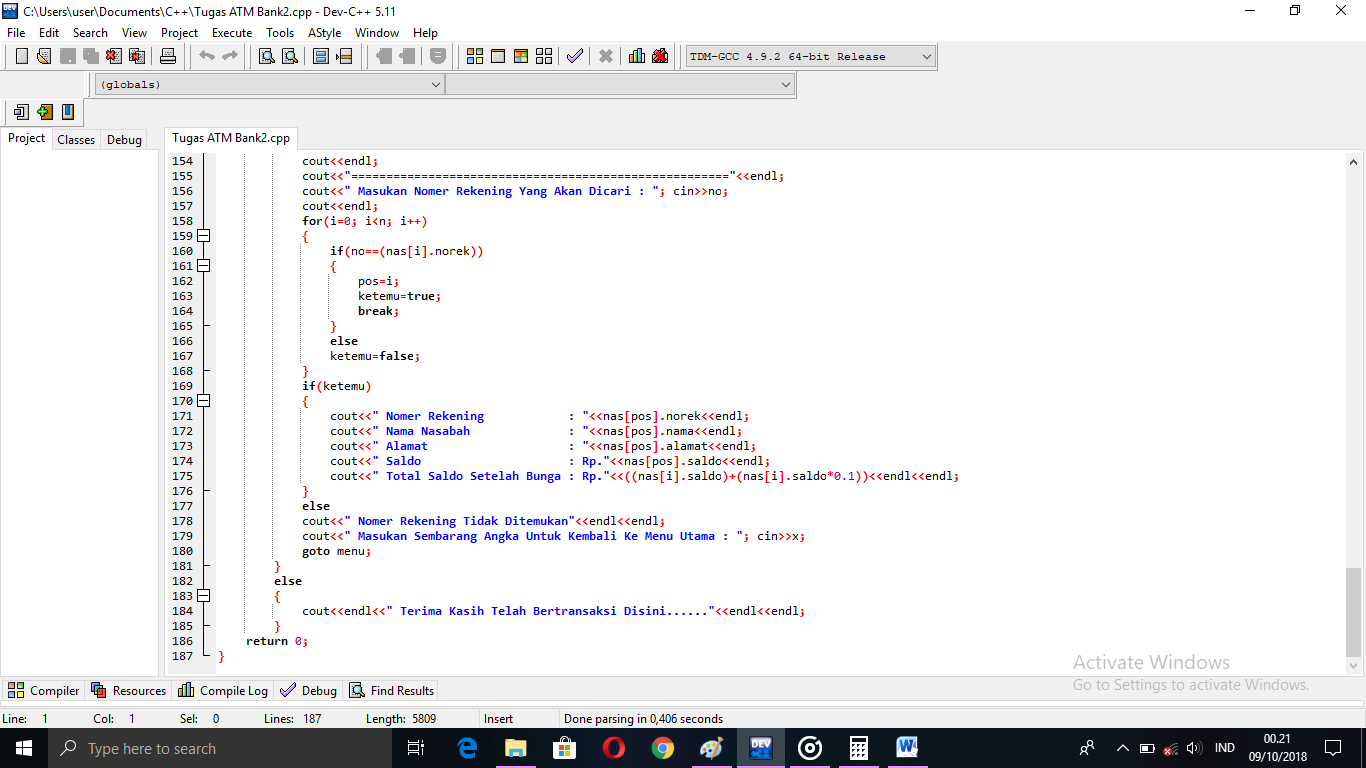Rebuild all files using the Rebuild icon

pos(543,56)
